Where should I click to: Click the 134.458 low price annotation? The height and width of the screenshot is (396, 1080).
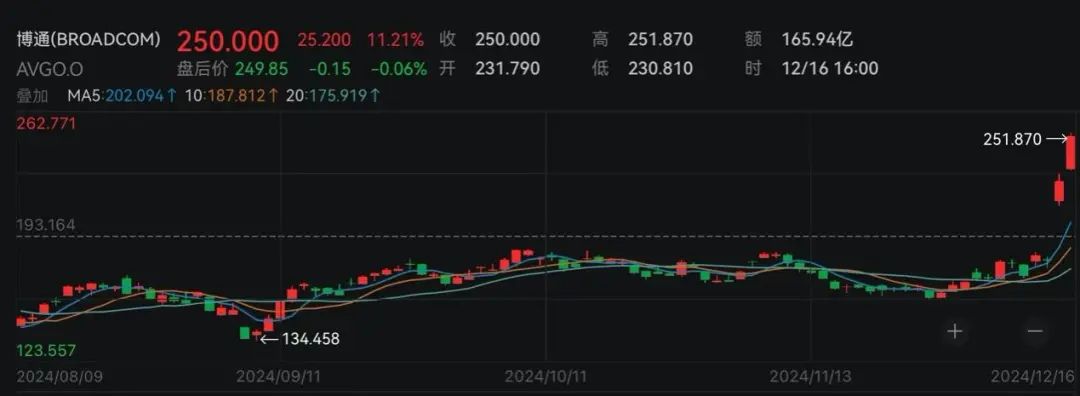coord(310,338)
